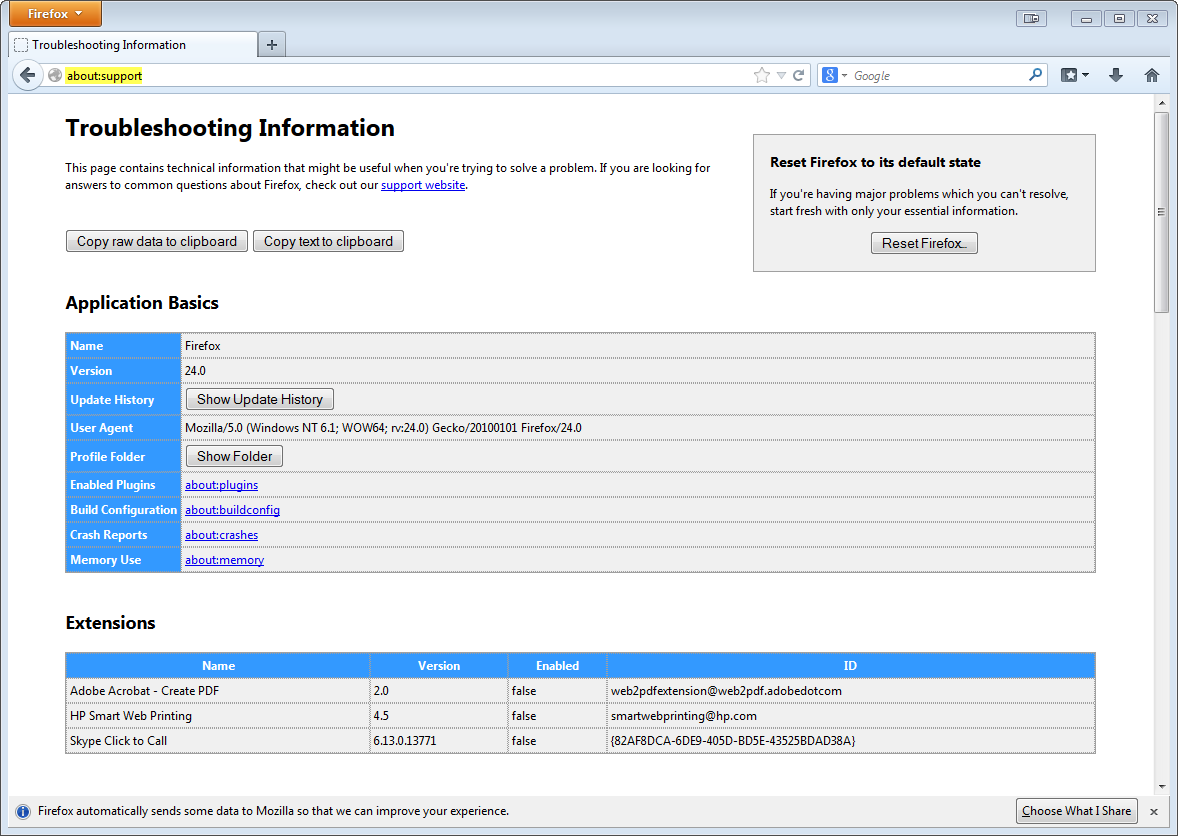1178x836 pixels.
Task: Click the search magnifier icon
Action: 1035,74
